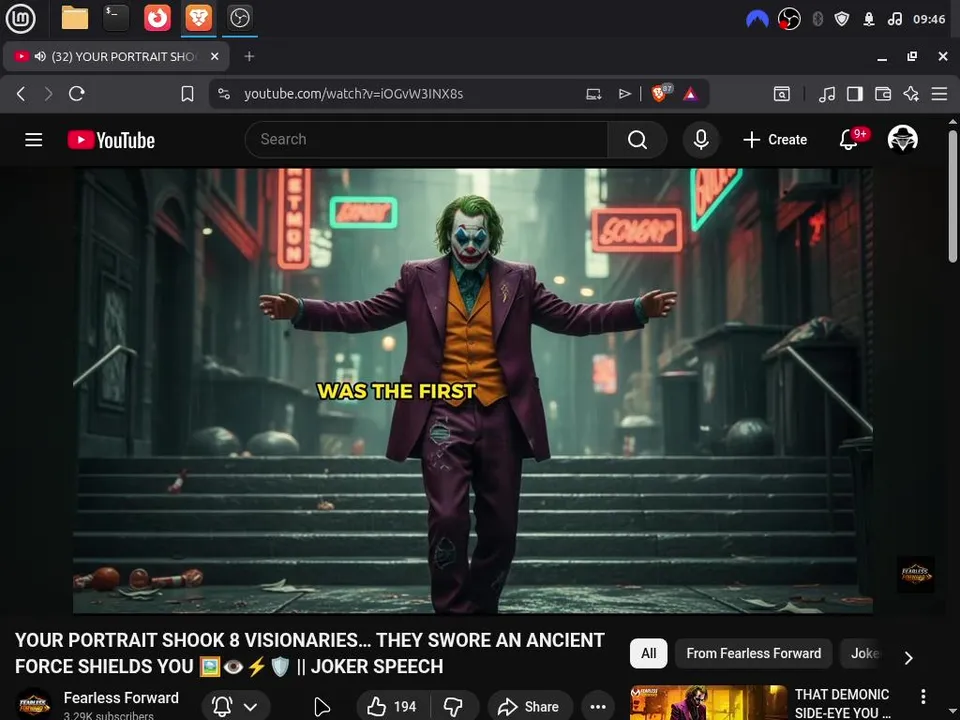The image size is (960, 720).
Task: Switch to the OBS Studio taskbar icon
Action: [239, 18]
